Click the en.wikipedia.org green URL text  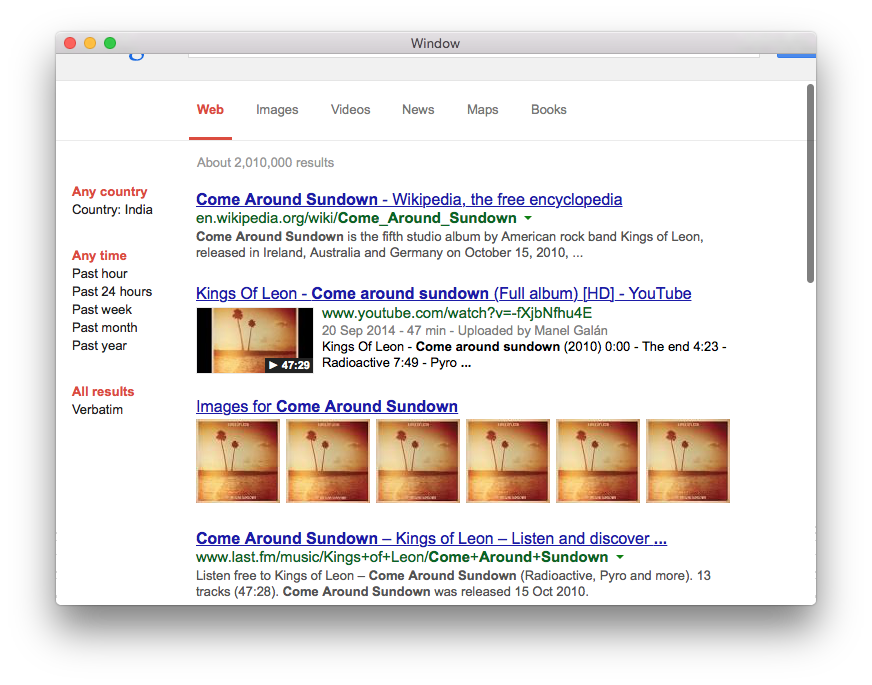coord(356,218)
